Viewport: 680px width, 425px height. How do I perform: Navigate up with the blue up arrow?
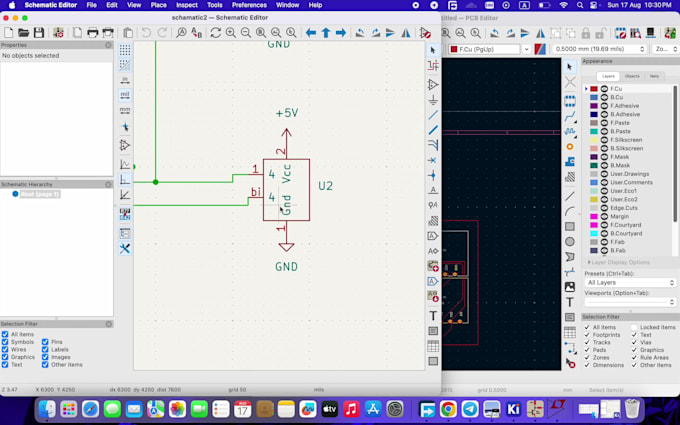pyautogui.click(x=326, y=33)
